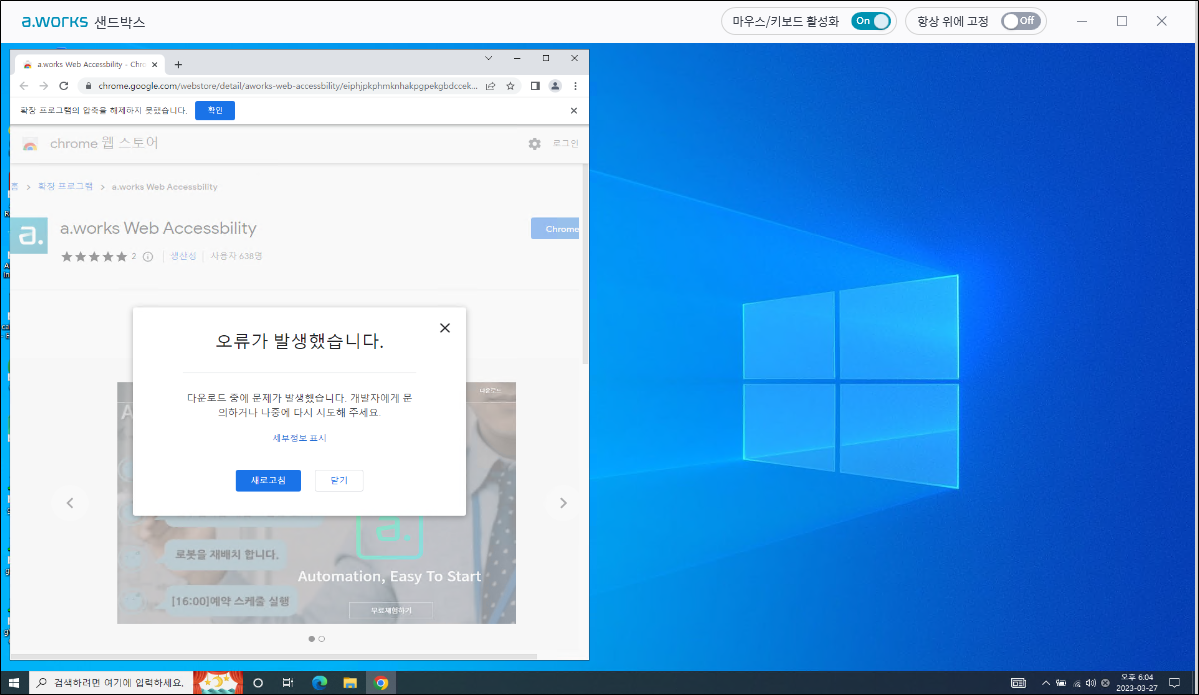Viewport: 1199px width, 695px height.
Task: Click the Chrome add-extension button
Action: pyautogui.click(x=555, y=229)
